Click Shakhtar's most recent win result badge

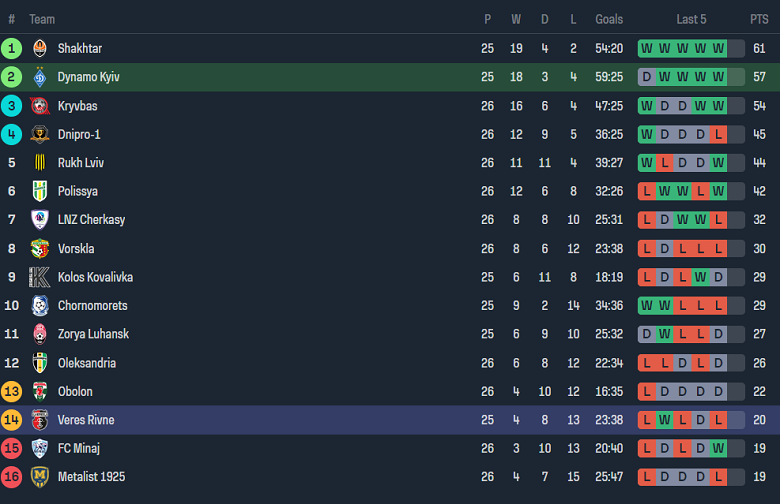pyautogui.click(x=718, y=48)
